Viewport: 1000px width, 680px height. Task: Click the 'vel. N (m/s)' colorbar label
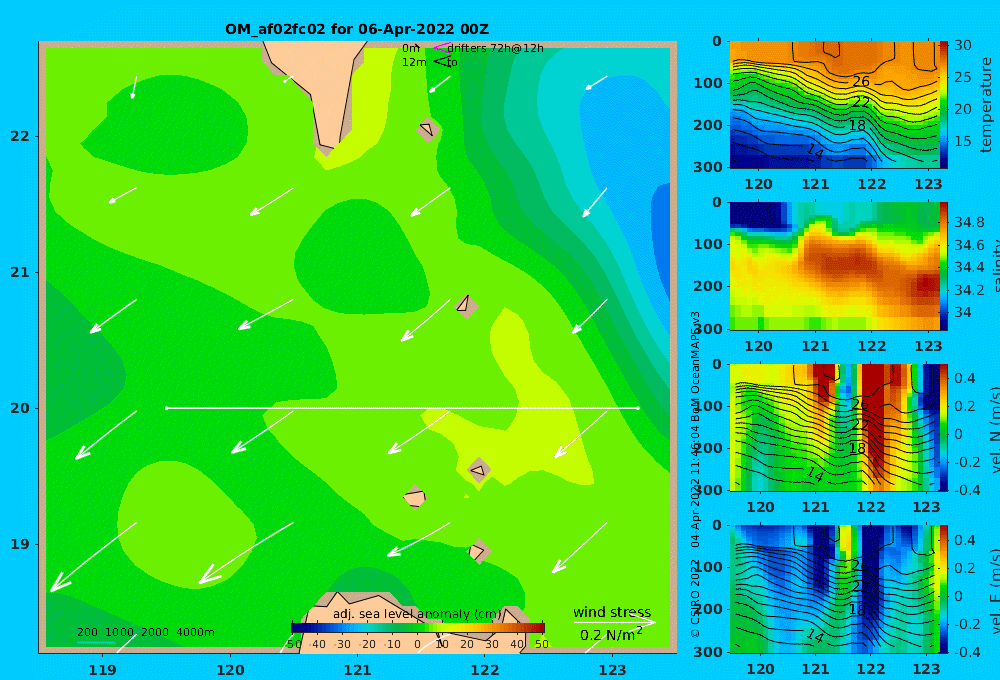pos(995,429)
